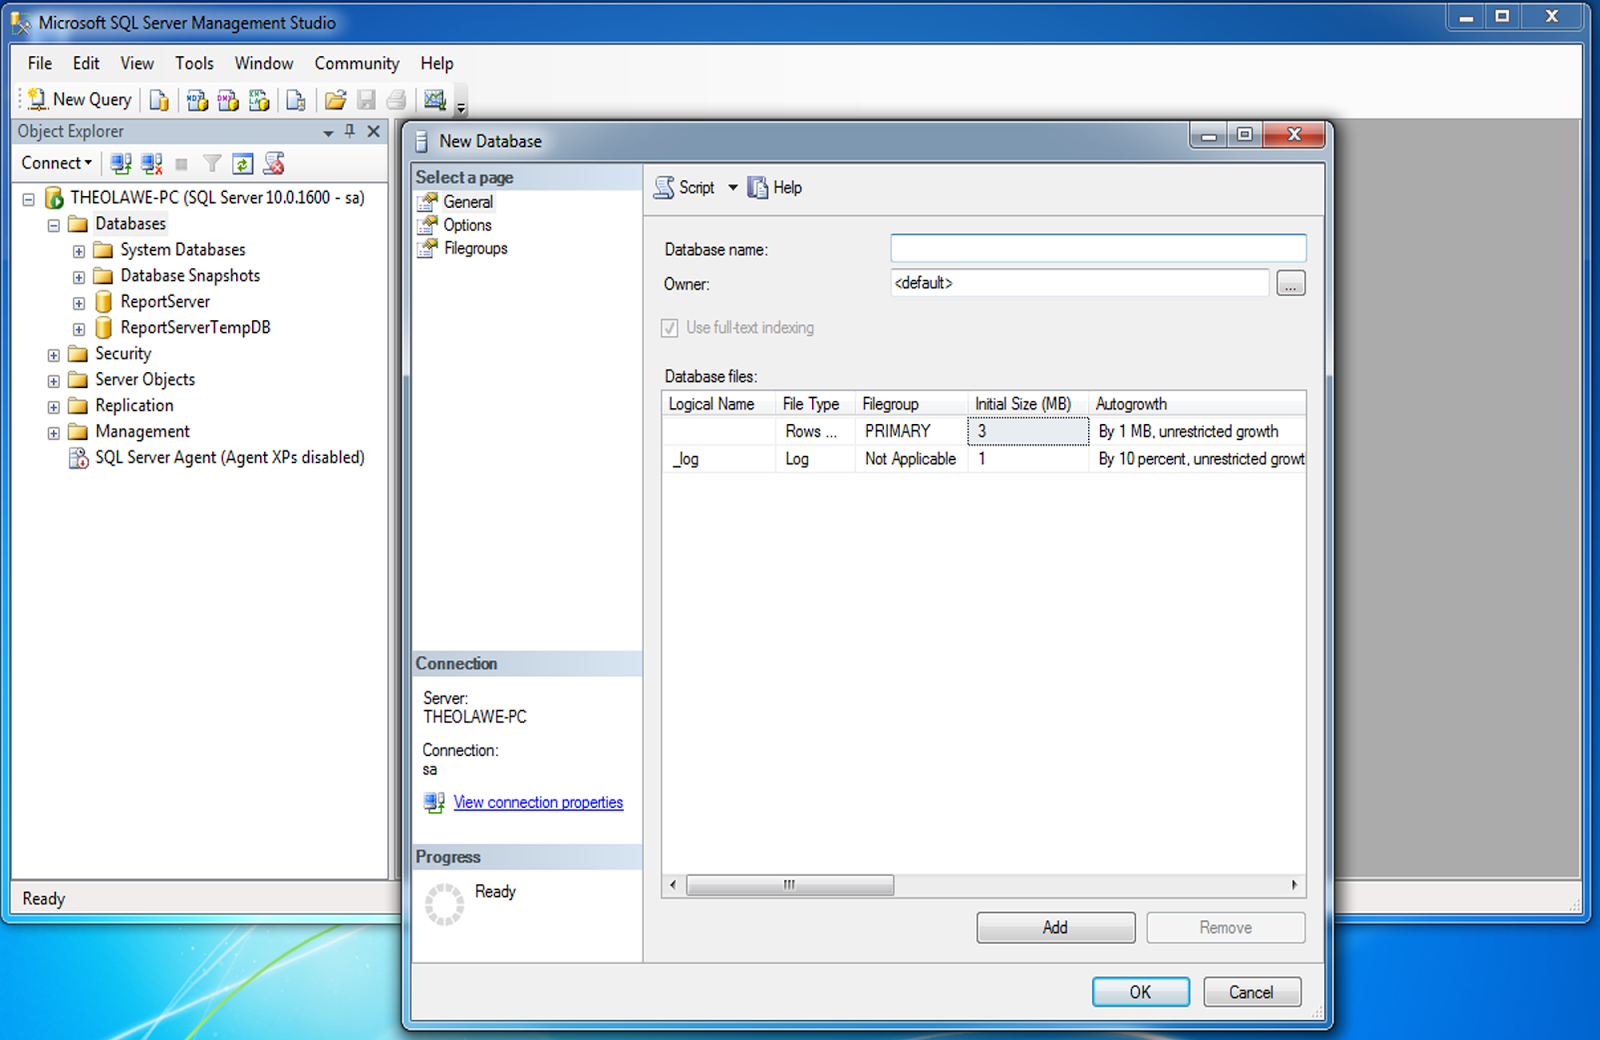The image size is (1600, 1040).
Task: Open the File menu
Action: [40, 63]
